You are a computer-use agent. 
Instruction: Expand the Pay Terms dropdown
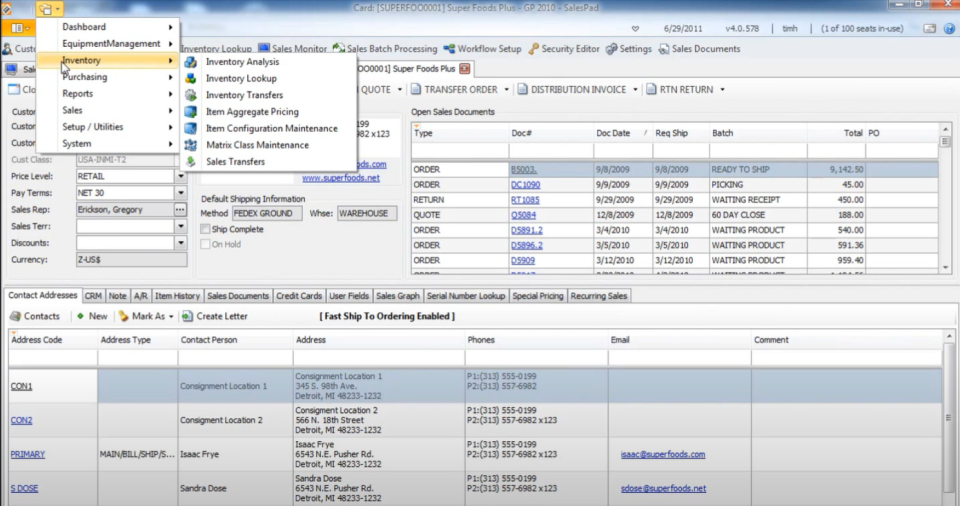tap(181, 192)
